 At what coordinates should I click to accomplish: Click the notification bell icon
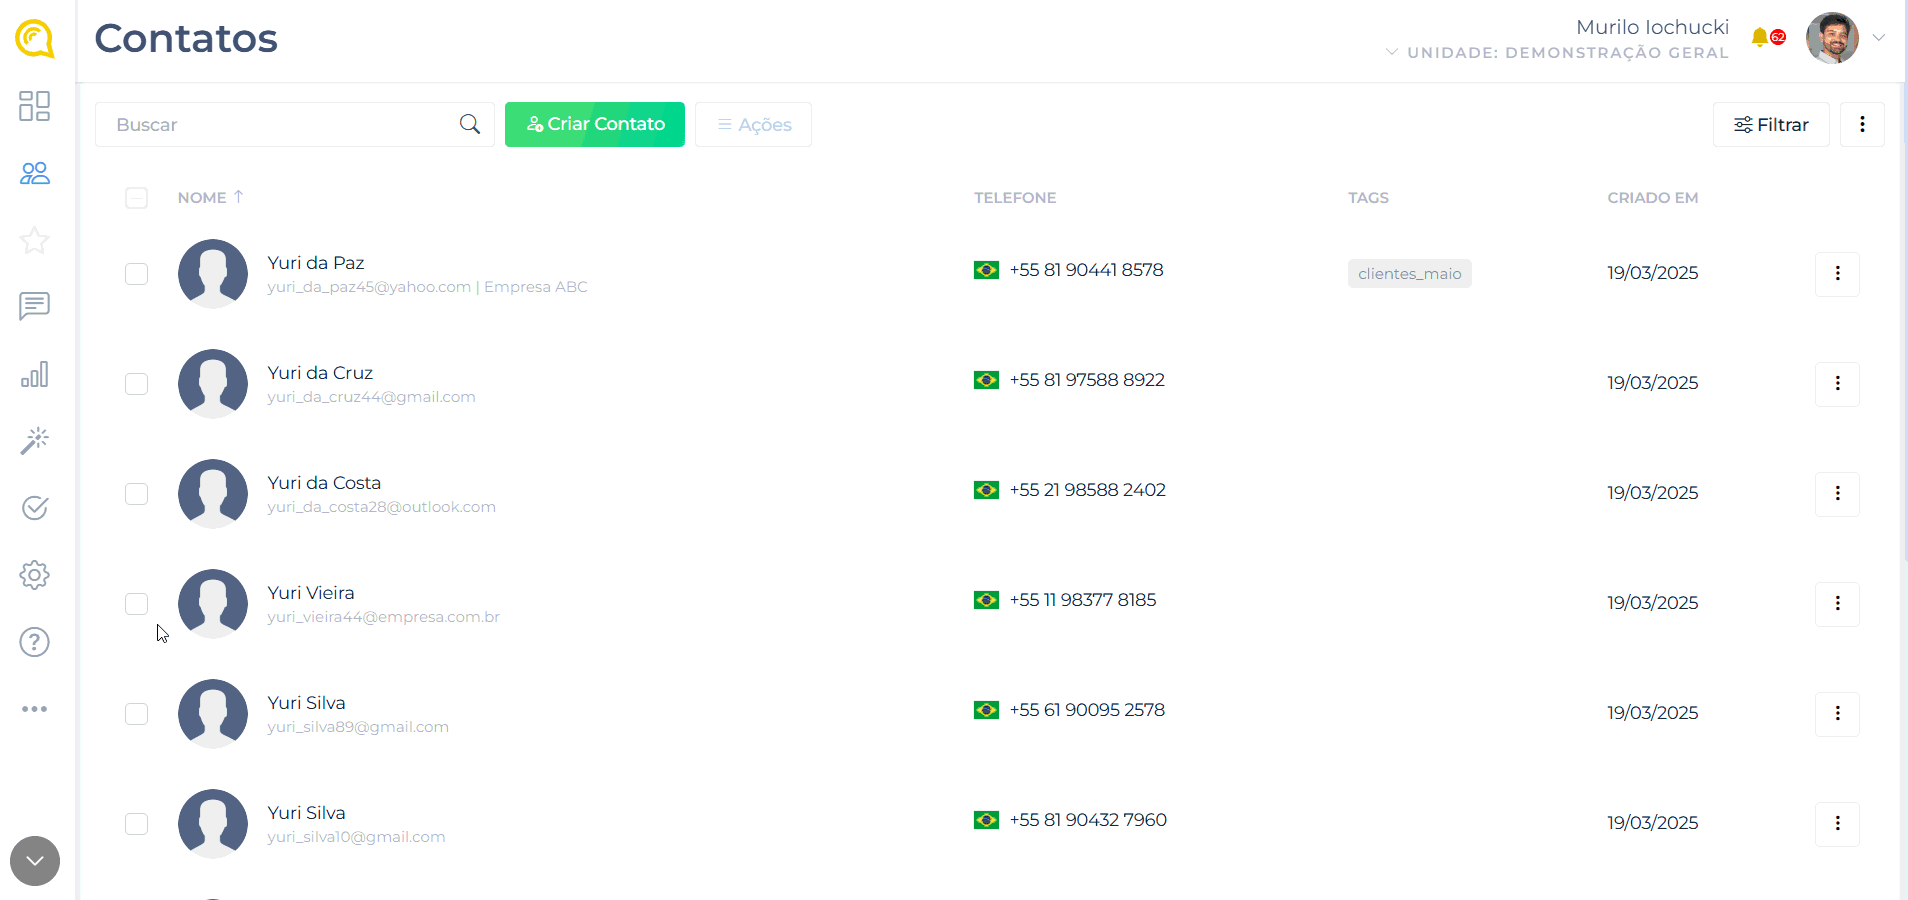click(x=1760, y=38)
